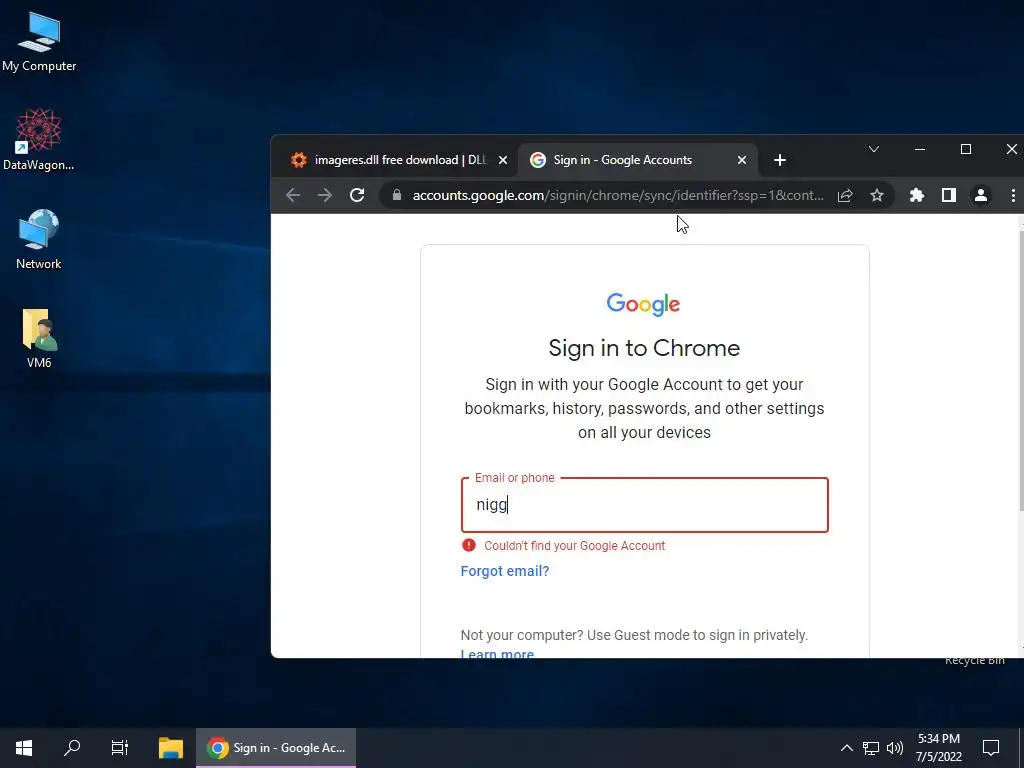View site info via padlock icon

396,195
